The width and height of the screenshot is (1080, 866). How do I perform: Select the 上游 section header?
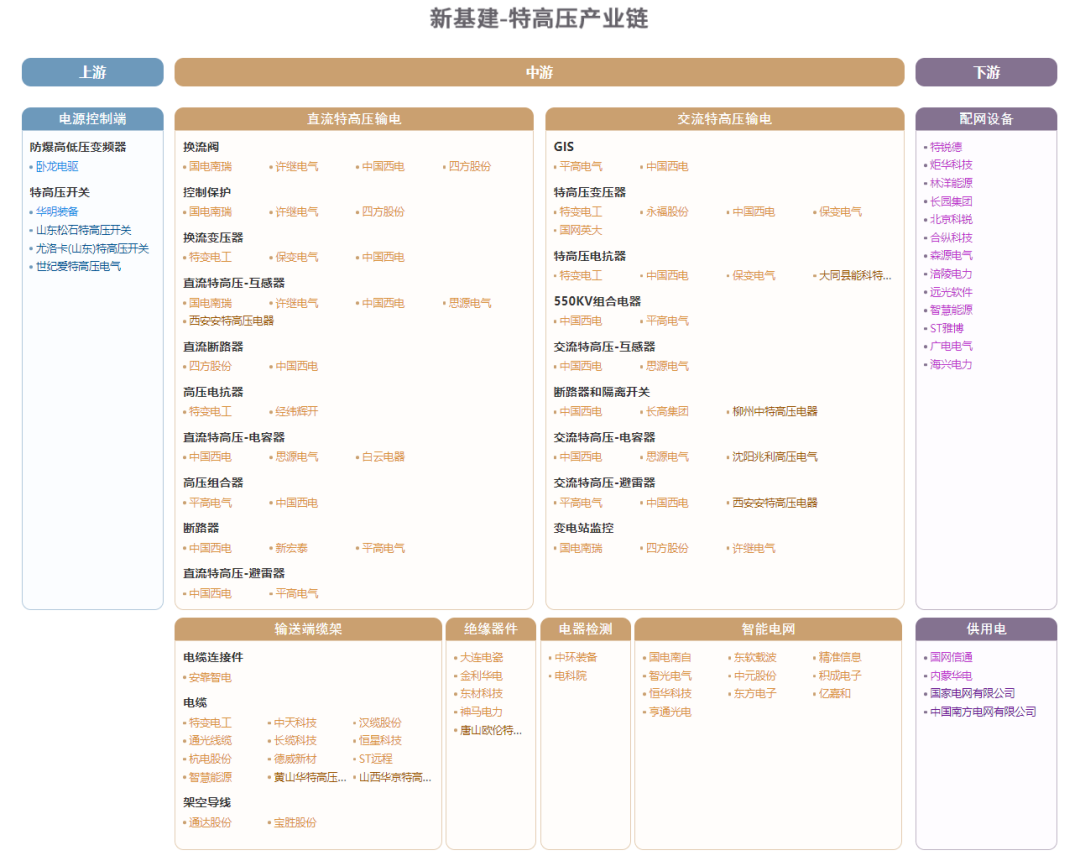coord(92,72)
